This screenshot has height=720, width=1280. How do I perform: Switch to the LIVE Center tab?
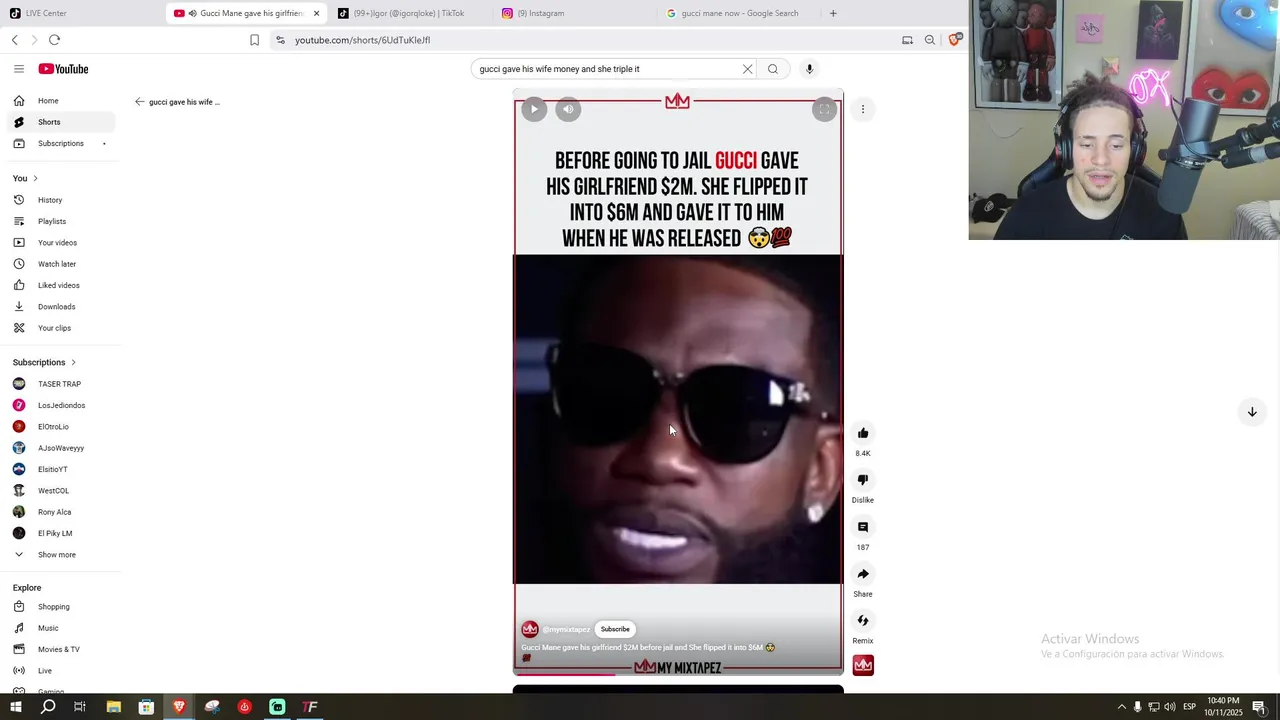pos(83,13)
